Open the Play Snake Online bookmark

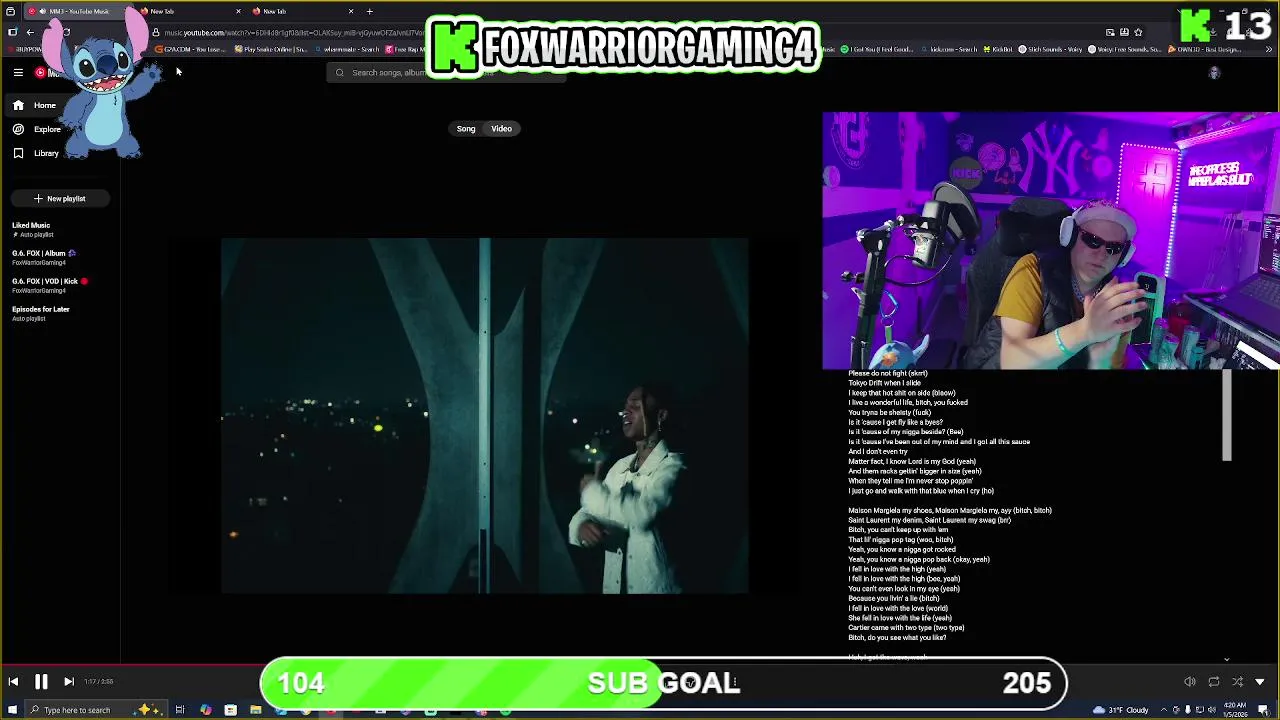pyautogui.click(x=270, y=49)
